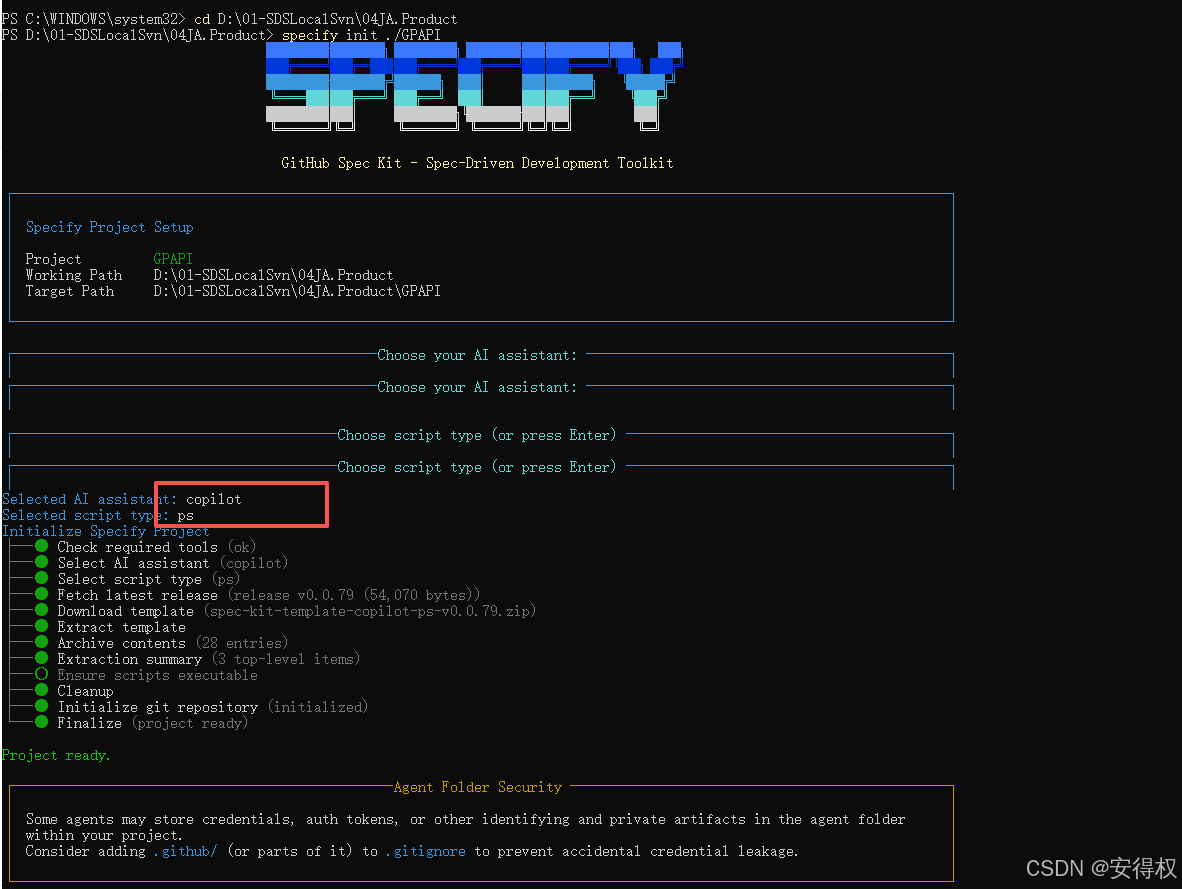The width and height of the screenshot is (1182, 889).
Task: Click hollow circle beside Ensure scripts executable
Action: point(41,674)
